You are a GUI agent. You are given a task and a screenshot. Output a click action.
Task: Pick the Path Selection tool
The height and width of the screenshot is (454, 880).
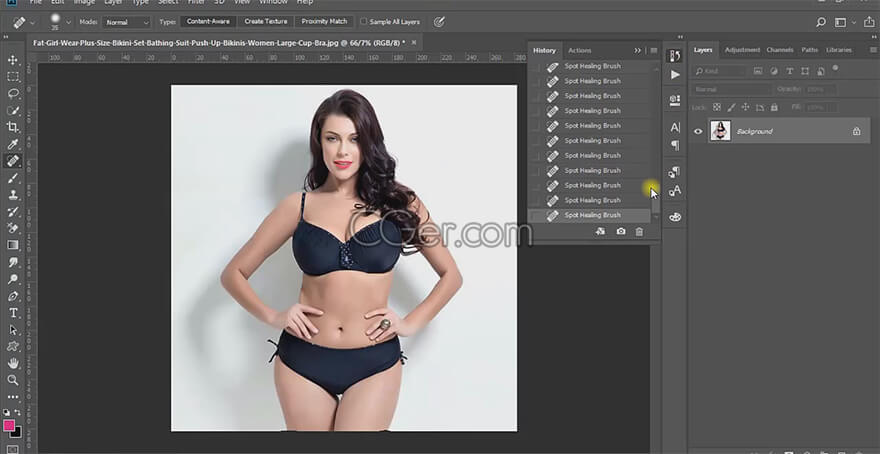click(x=13, y=329)
